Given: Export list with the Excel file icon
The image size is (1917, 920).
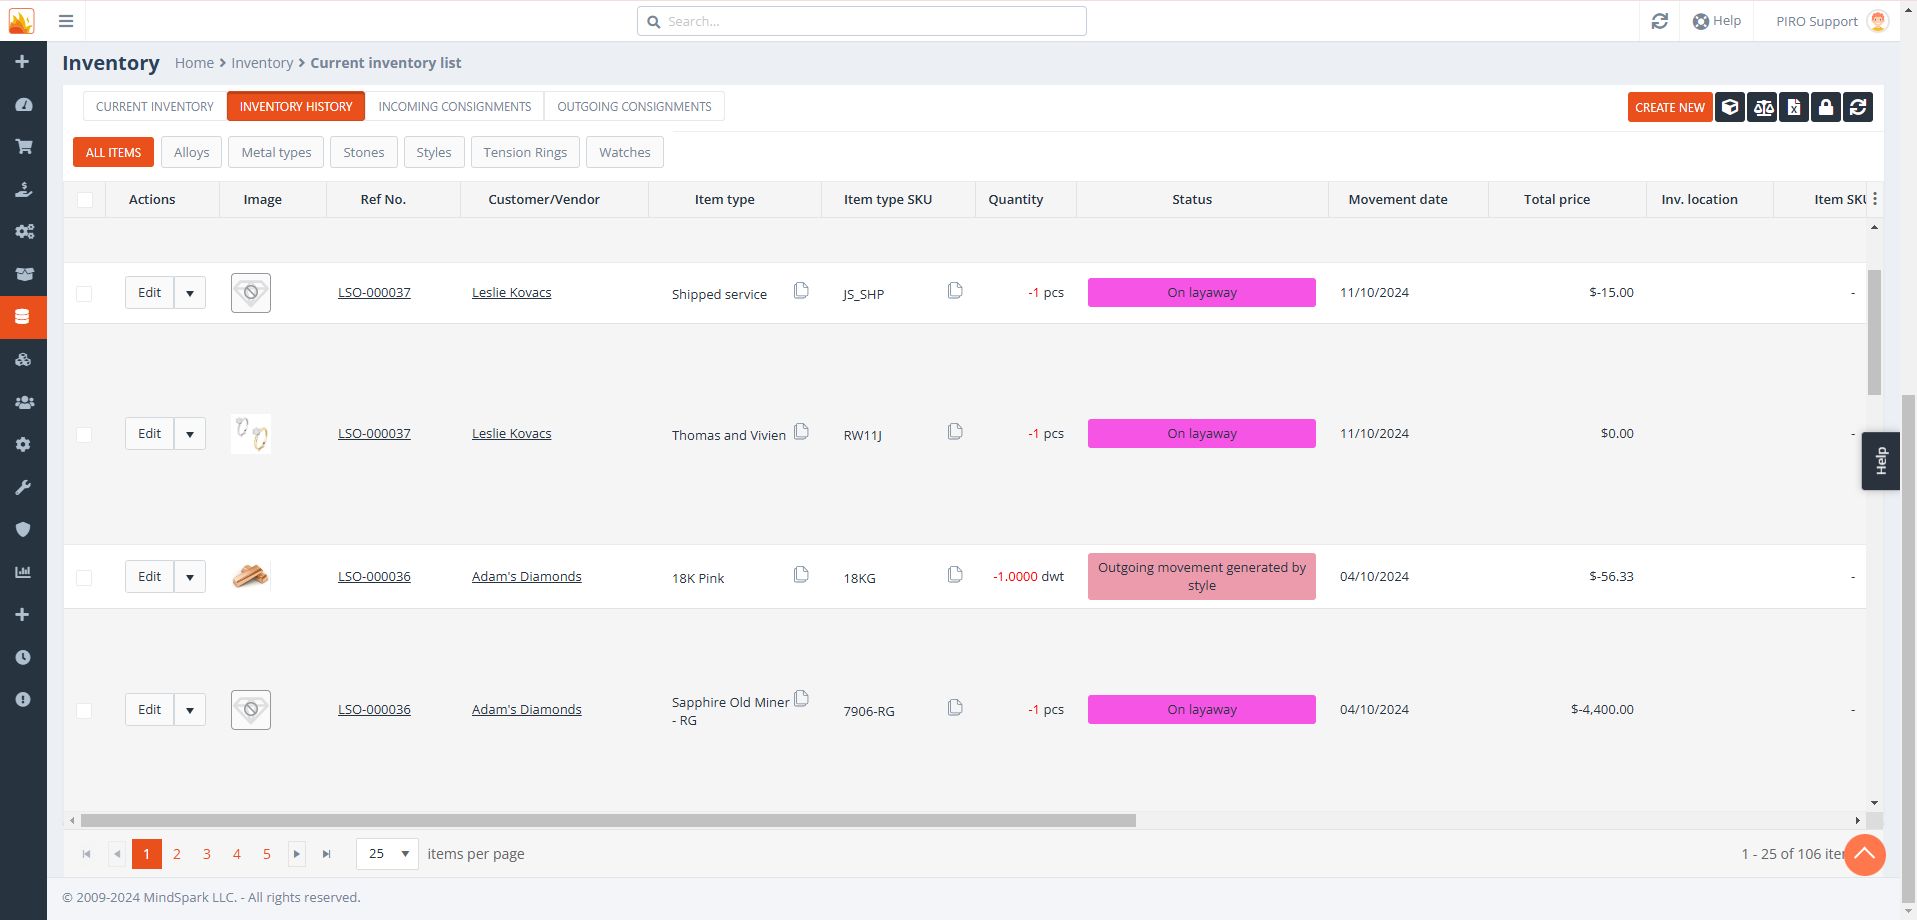Looking at the screenshot, I should (x=1794, y=107).
